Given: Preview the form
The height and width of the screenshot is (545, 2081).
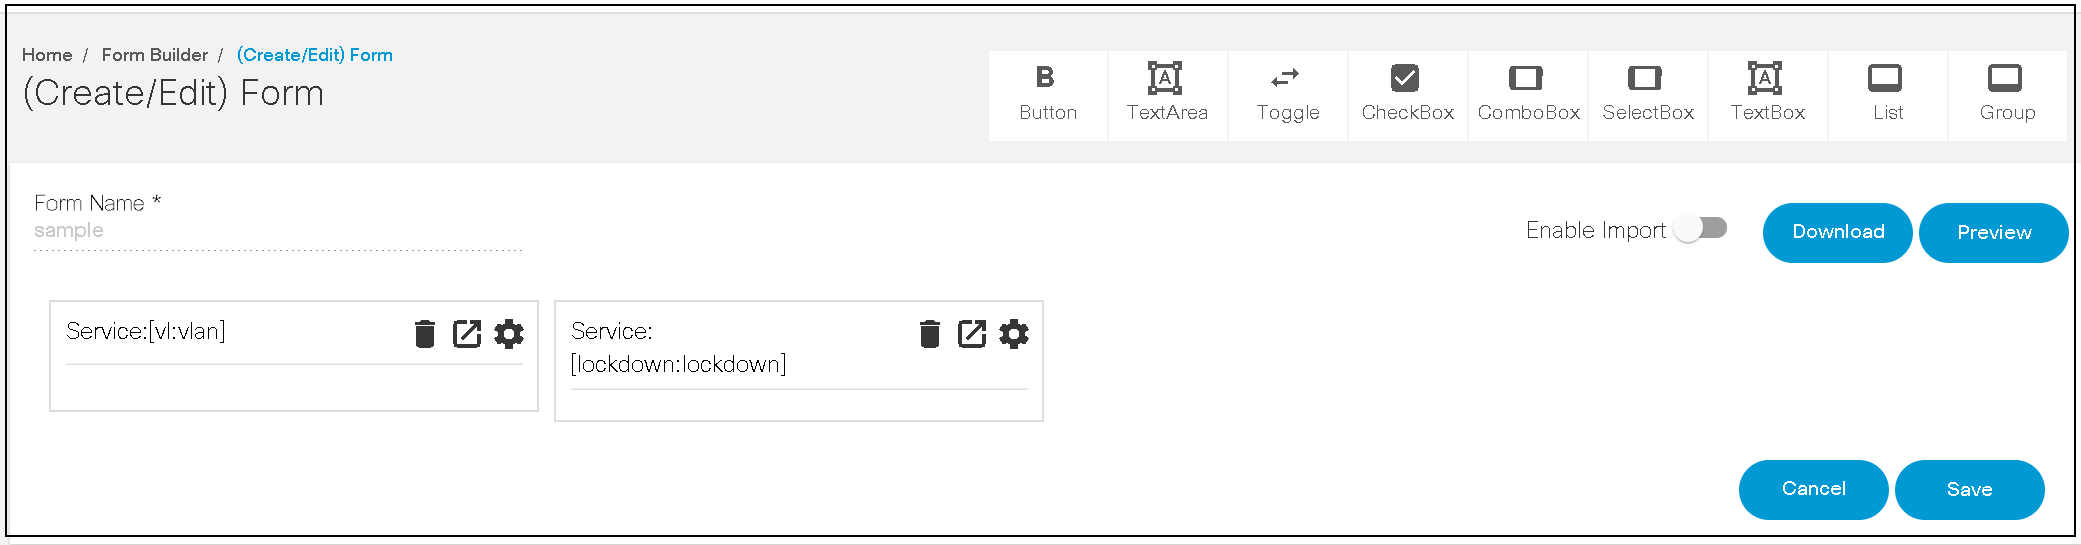Looking at the screenshot, I should point(1993,232).
